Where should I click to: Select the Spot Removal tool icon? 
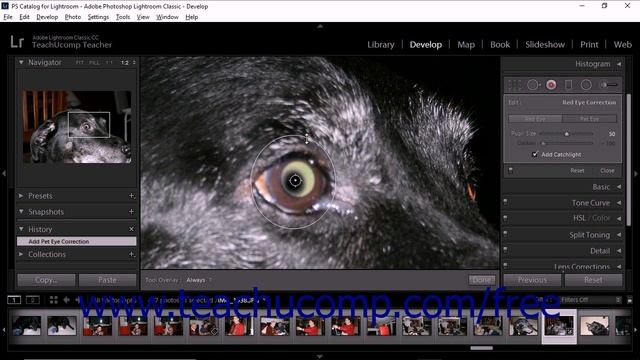point(533,85)
